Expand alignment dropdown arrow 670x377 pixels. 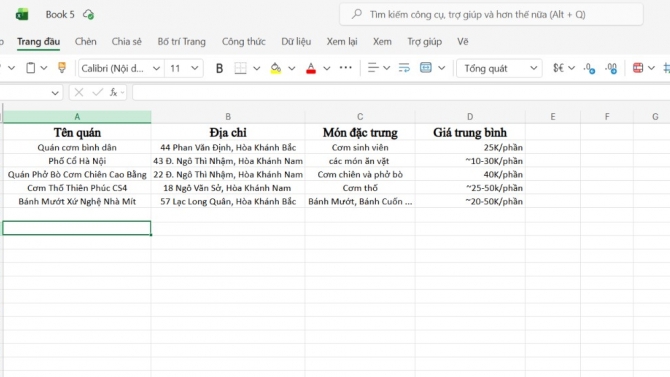[386, 68]
